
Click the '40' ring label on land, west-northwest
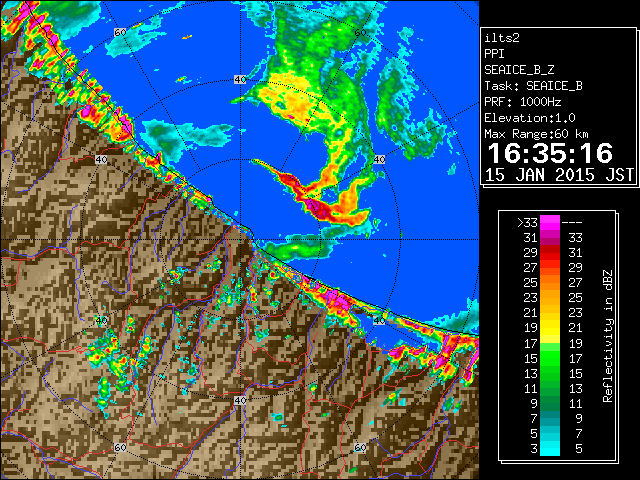pyautogui.click(x=101, y=160)
